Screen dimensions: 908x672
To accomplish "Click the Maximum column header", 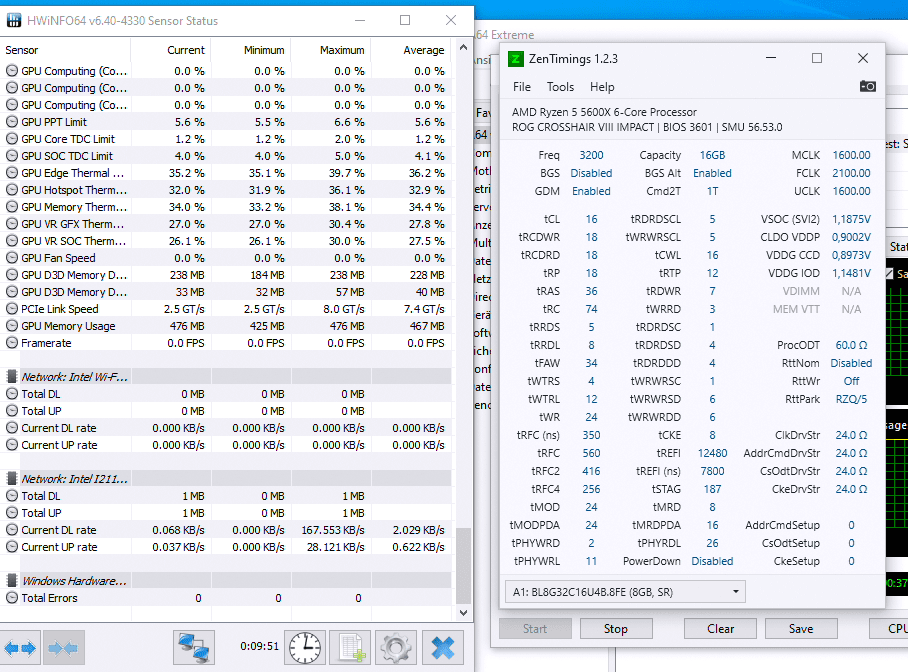I will tap(331, 50).
